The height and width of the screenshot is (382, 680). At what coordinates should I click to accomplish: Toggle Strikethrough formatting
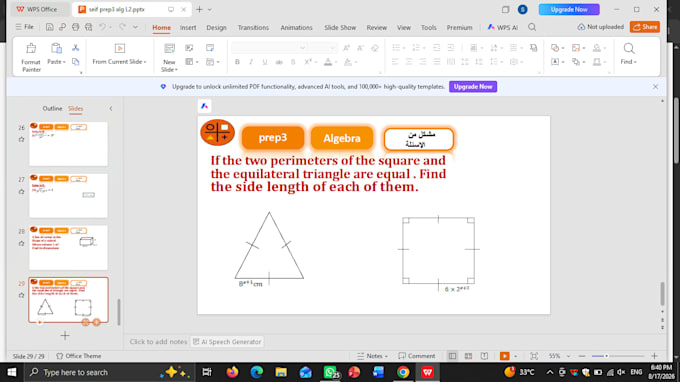(x=279, y=62)
